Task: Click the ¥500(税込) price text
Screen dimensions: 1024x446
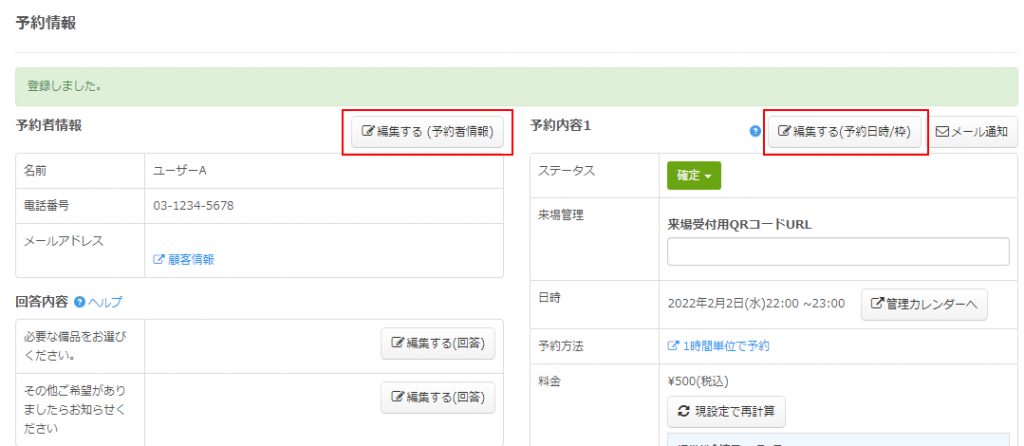Action: (698, 381)
